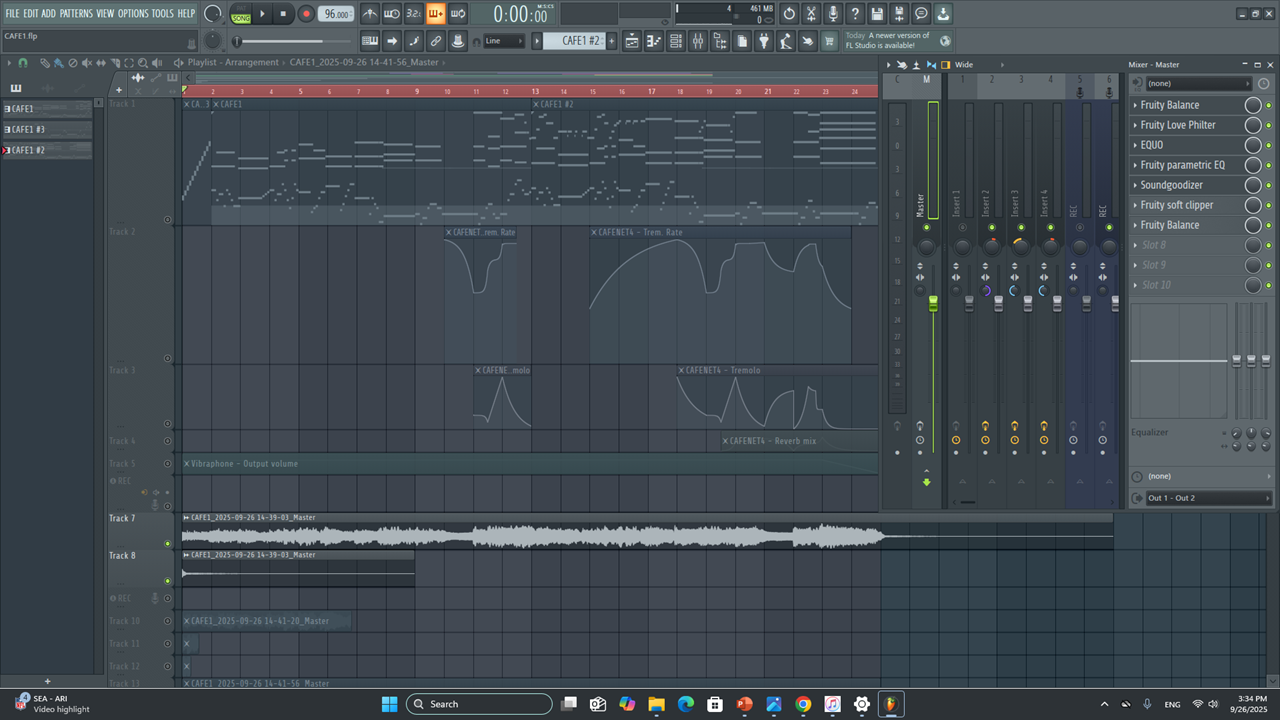Viewport: 1280px width, 720px height.
Task: Start playback with the Play button
Action: click(263, 14)
